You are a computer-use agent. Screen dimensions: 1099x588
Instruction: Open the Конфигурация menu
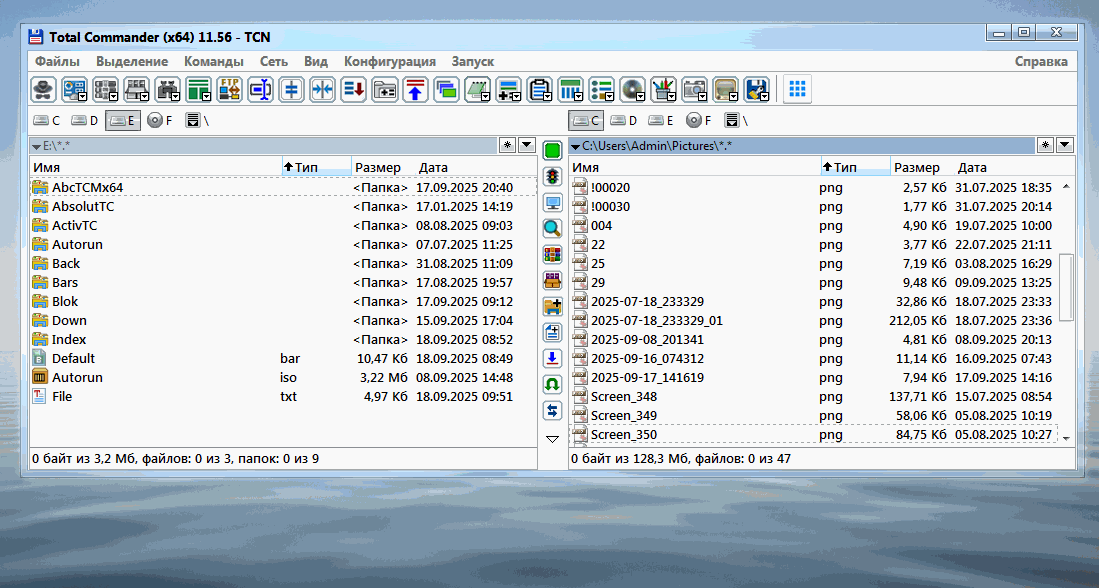click(390, 62)
